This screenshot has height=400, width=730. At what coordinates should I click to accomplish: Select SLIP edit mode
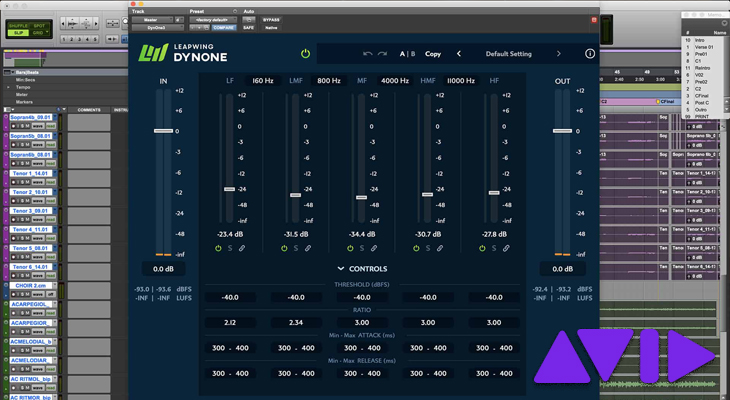tap(18, 33)
